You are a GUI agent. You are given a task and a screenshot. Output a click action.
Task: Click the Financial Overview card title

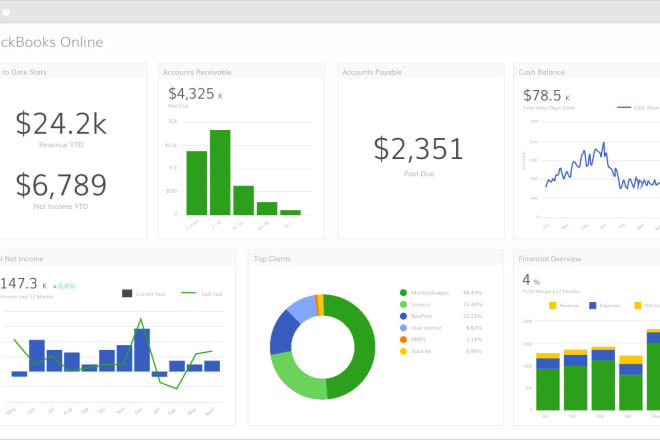550,259
